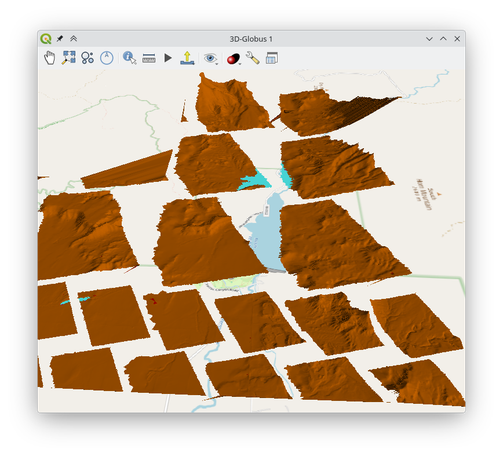Open the eye camera view dropdown
The height and width of the screenshot is (457, 503).
click(211, 58)
